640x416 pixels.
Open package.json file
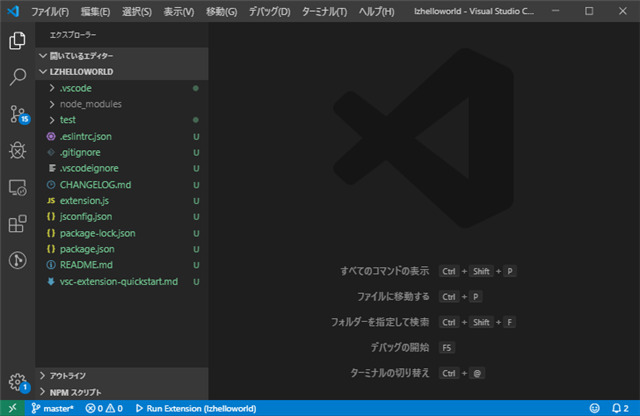tap(122, 249)
